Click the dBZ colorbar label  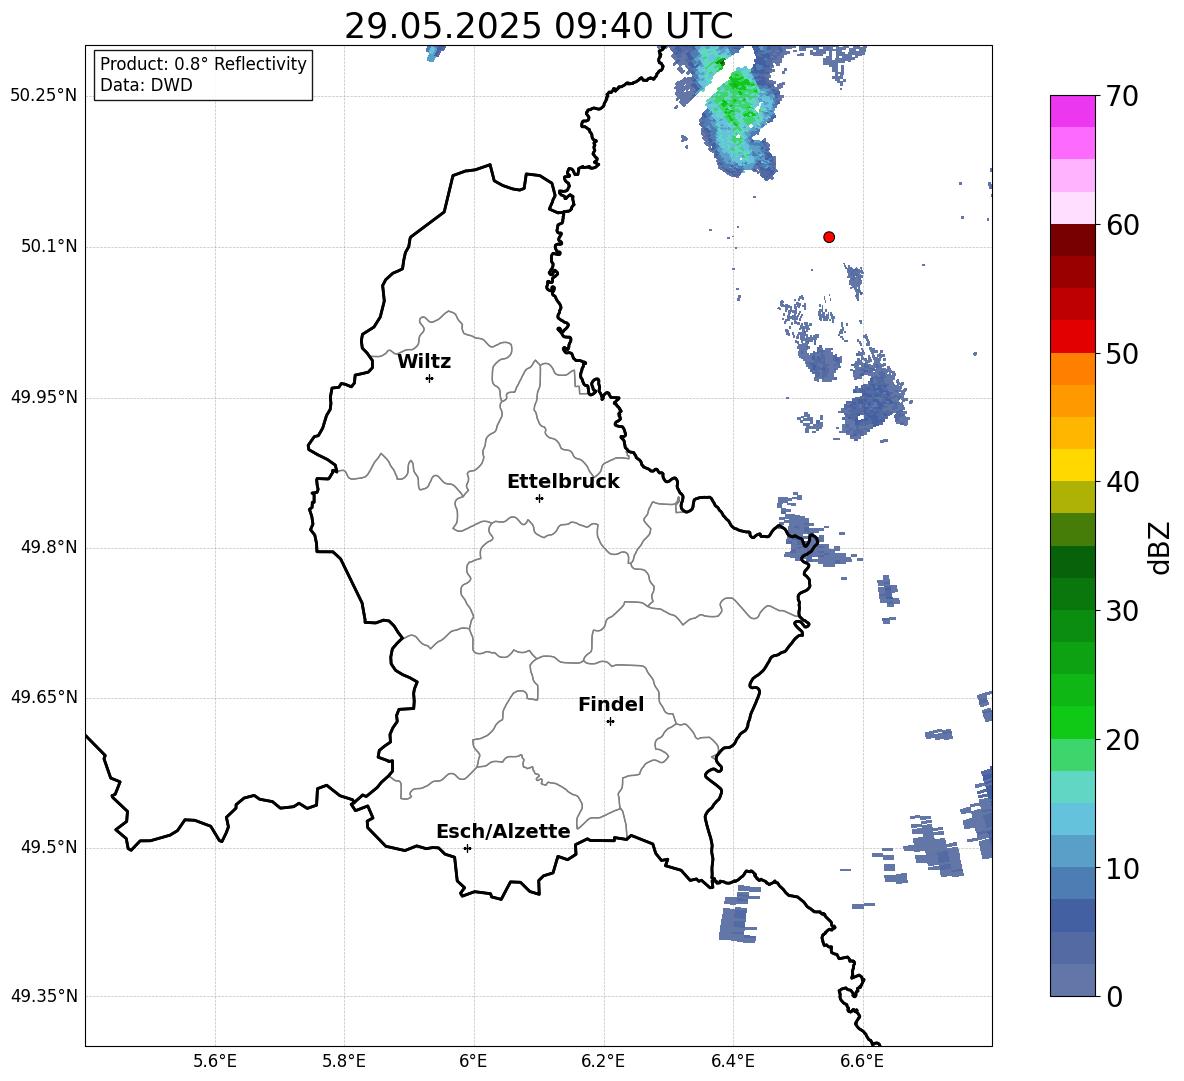[x=1160, y=548]
